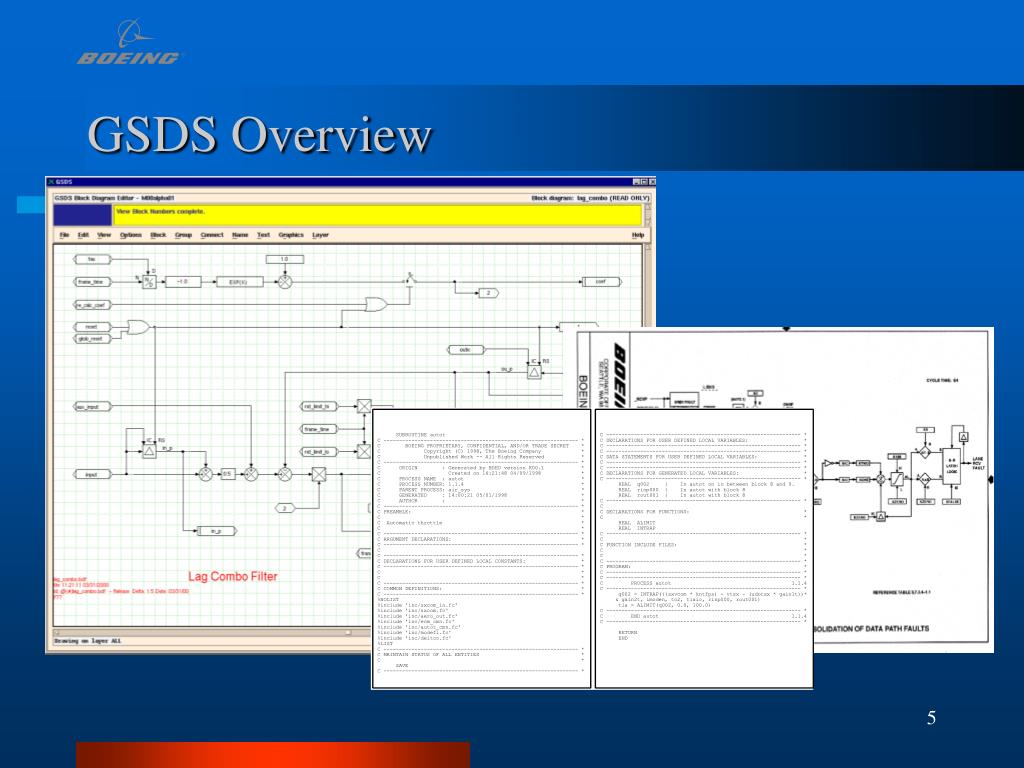This screenshot has width=1024, height=768.
Task: Select the re_calc_coef input connector
Action: click(x=92, y=305)
